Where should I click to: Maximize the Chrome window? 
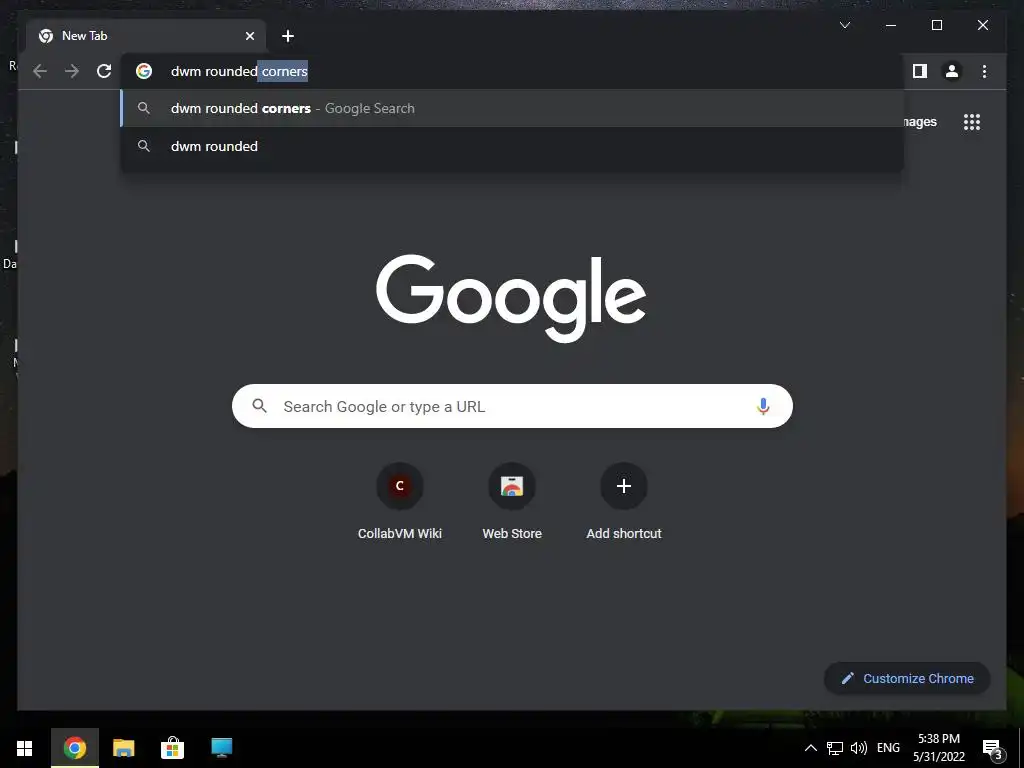pos(936,25)
